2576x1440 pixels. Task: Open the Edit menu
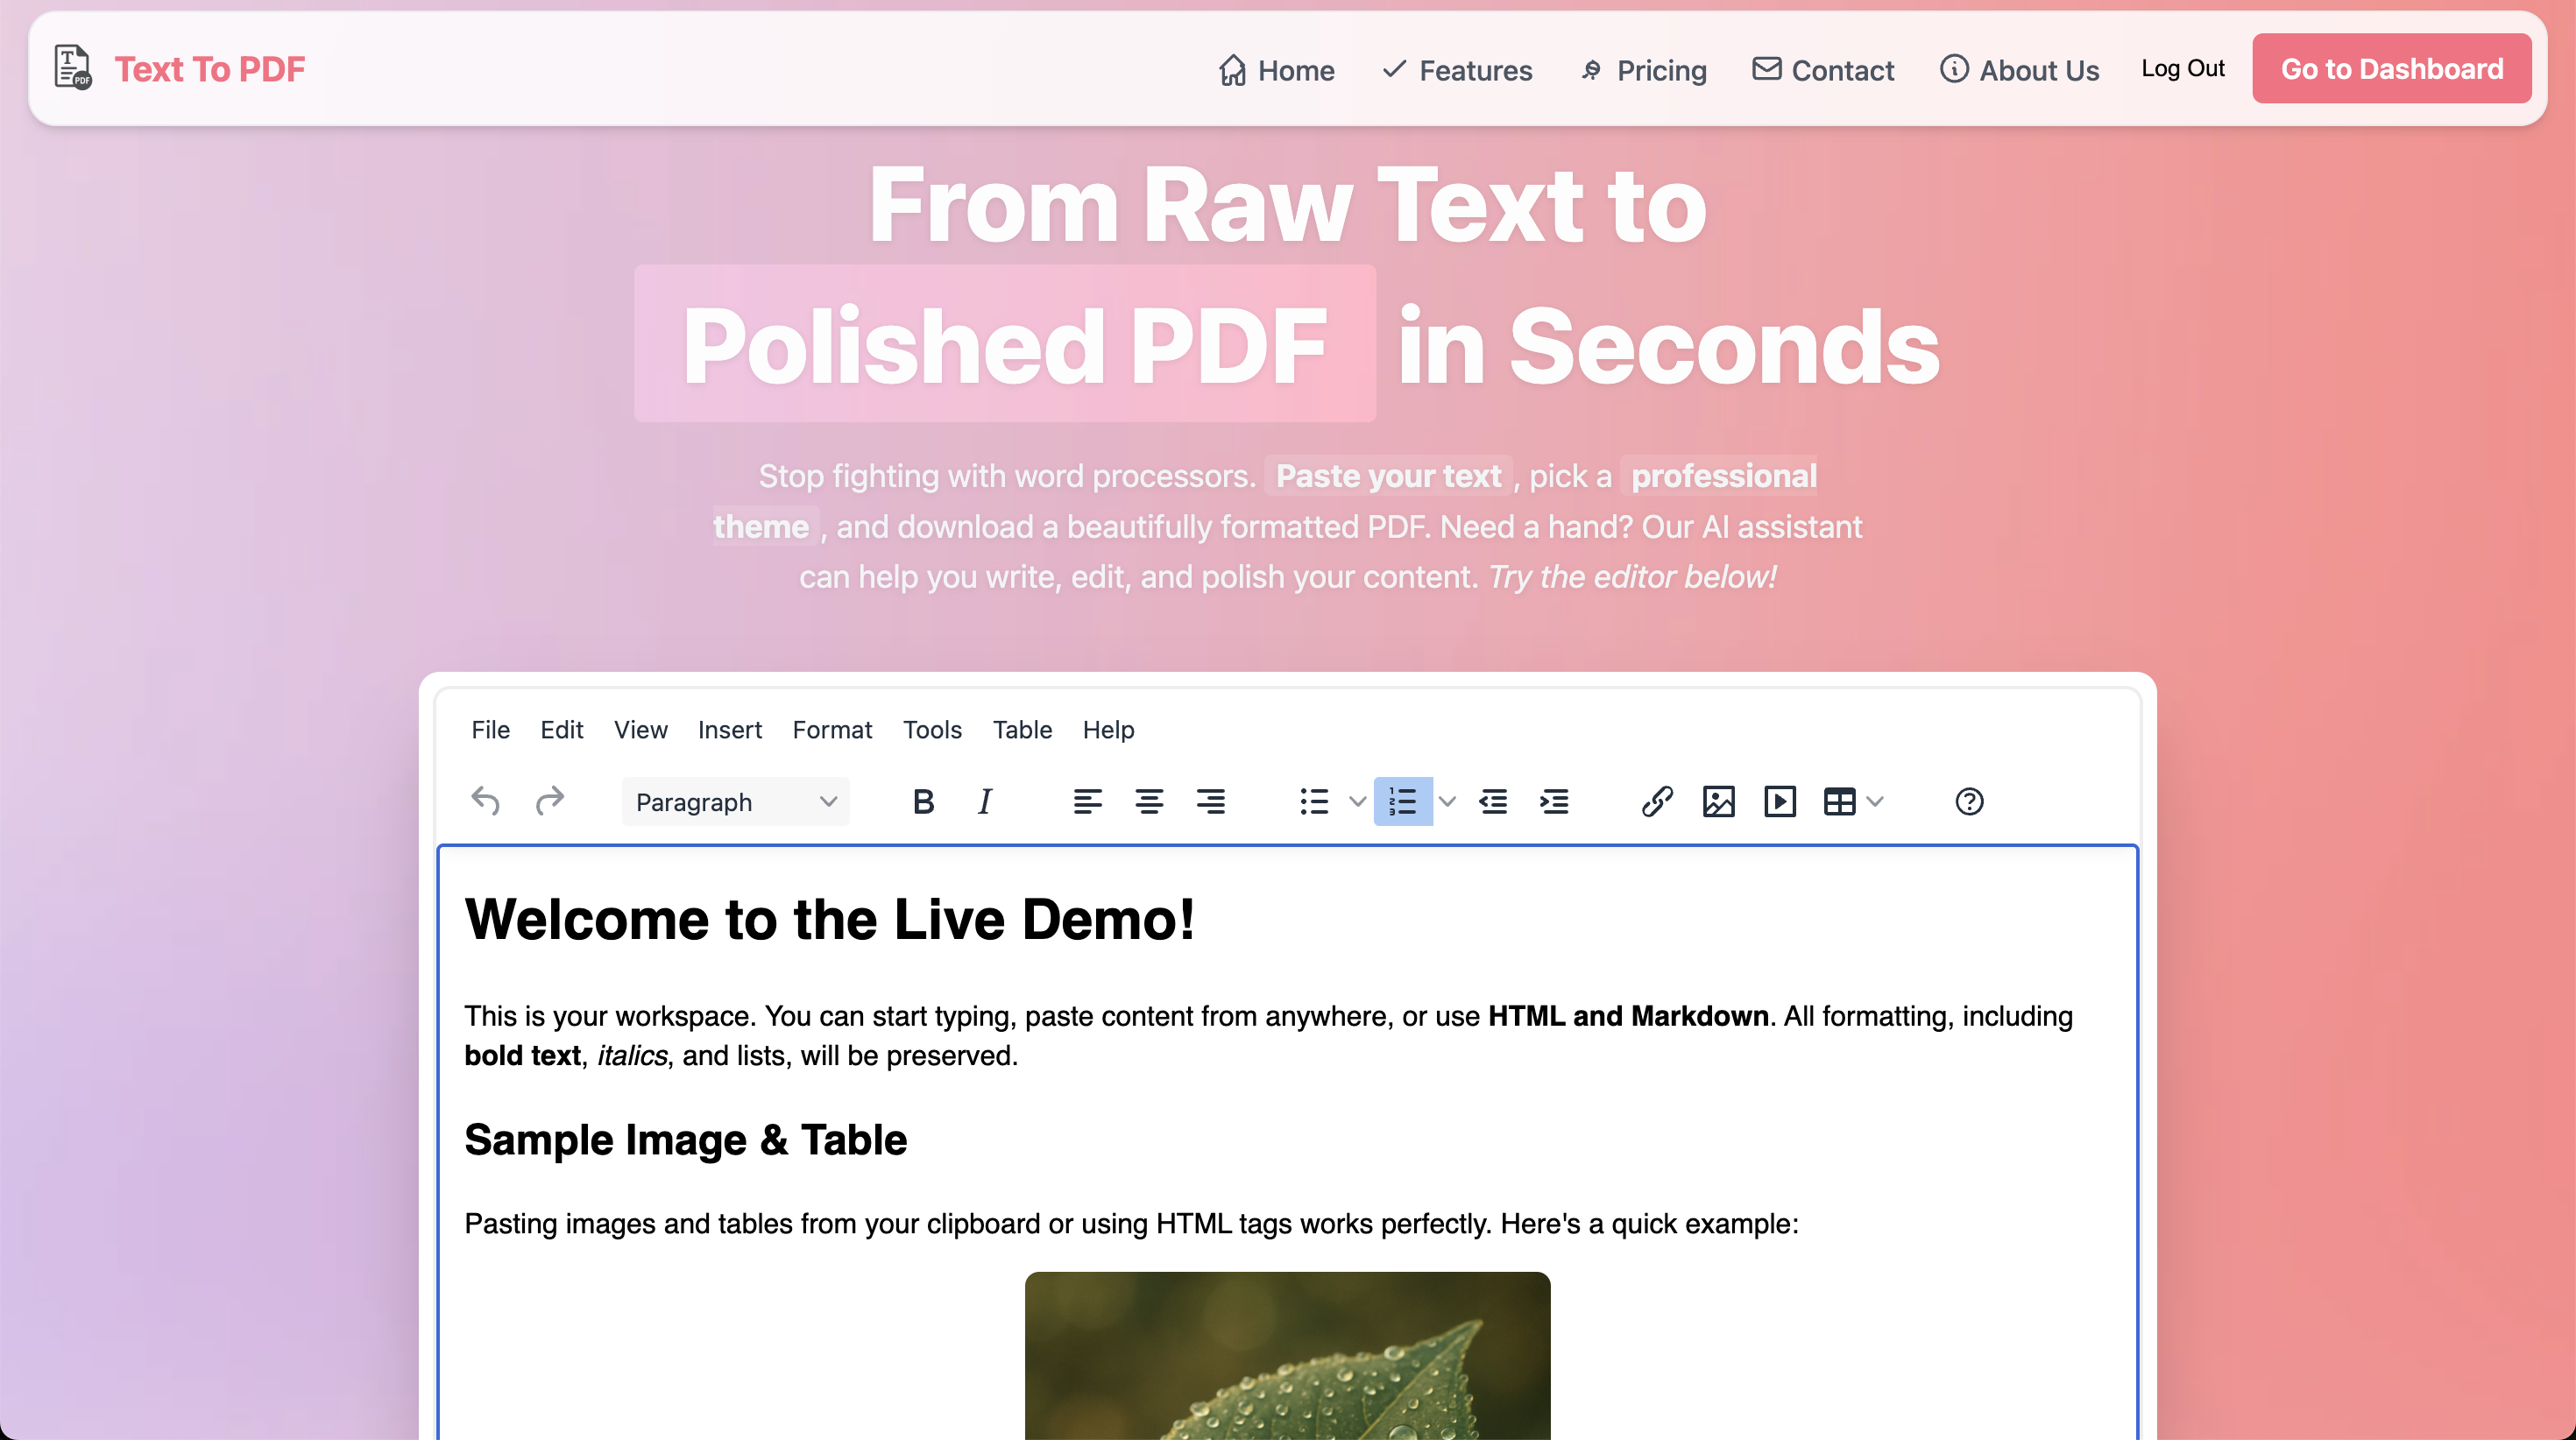tap(561, 730)
